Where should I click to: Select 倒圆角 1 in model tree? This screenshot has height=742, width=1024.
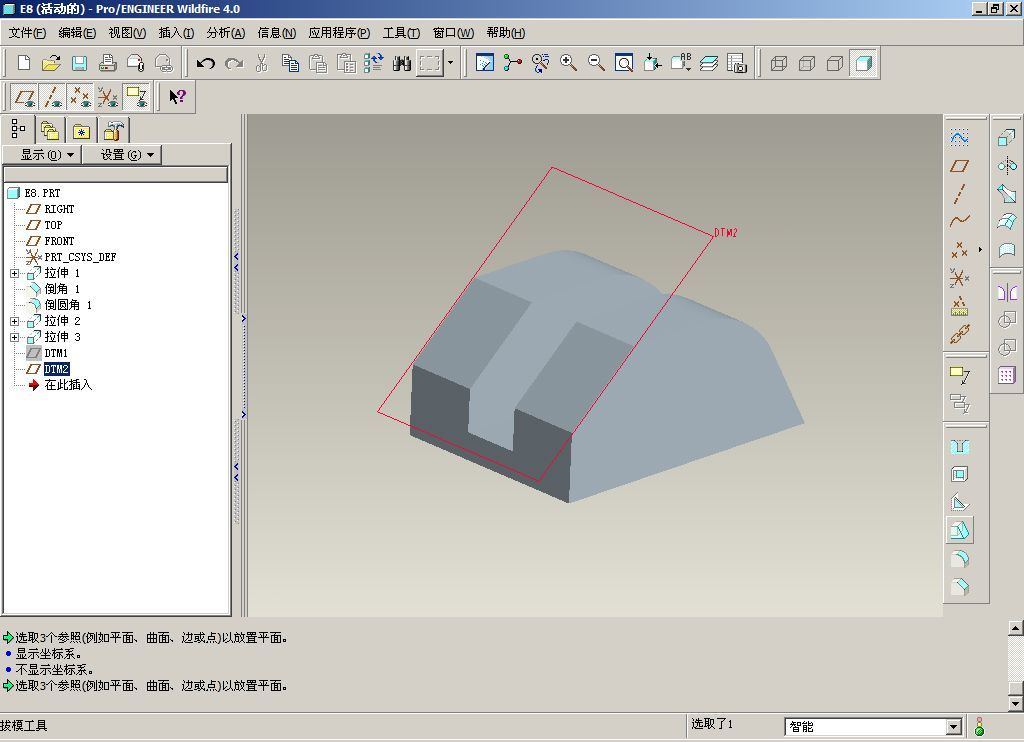[68, 305]
